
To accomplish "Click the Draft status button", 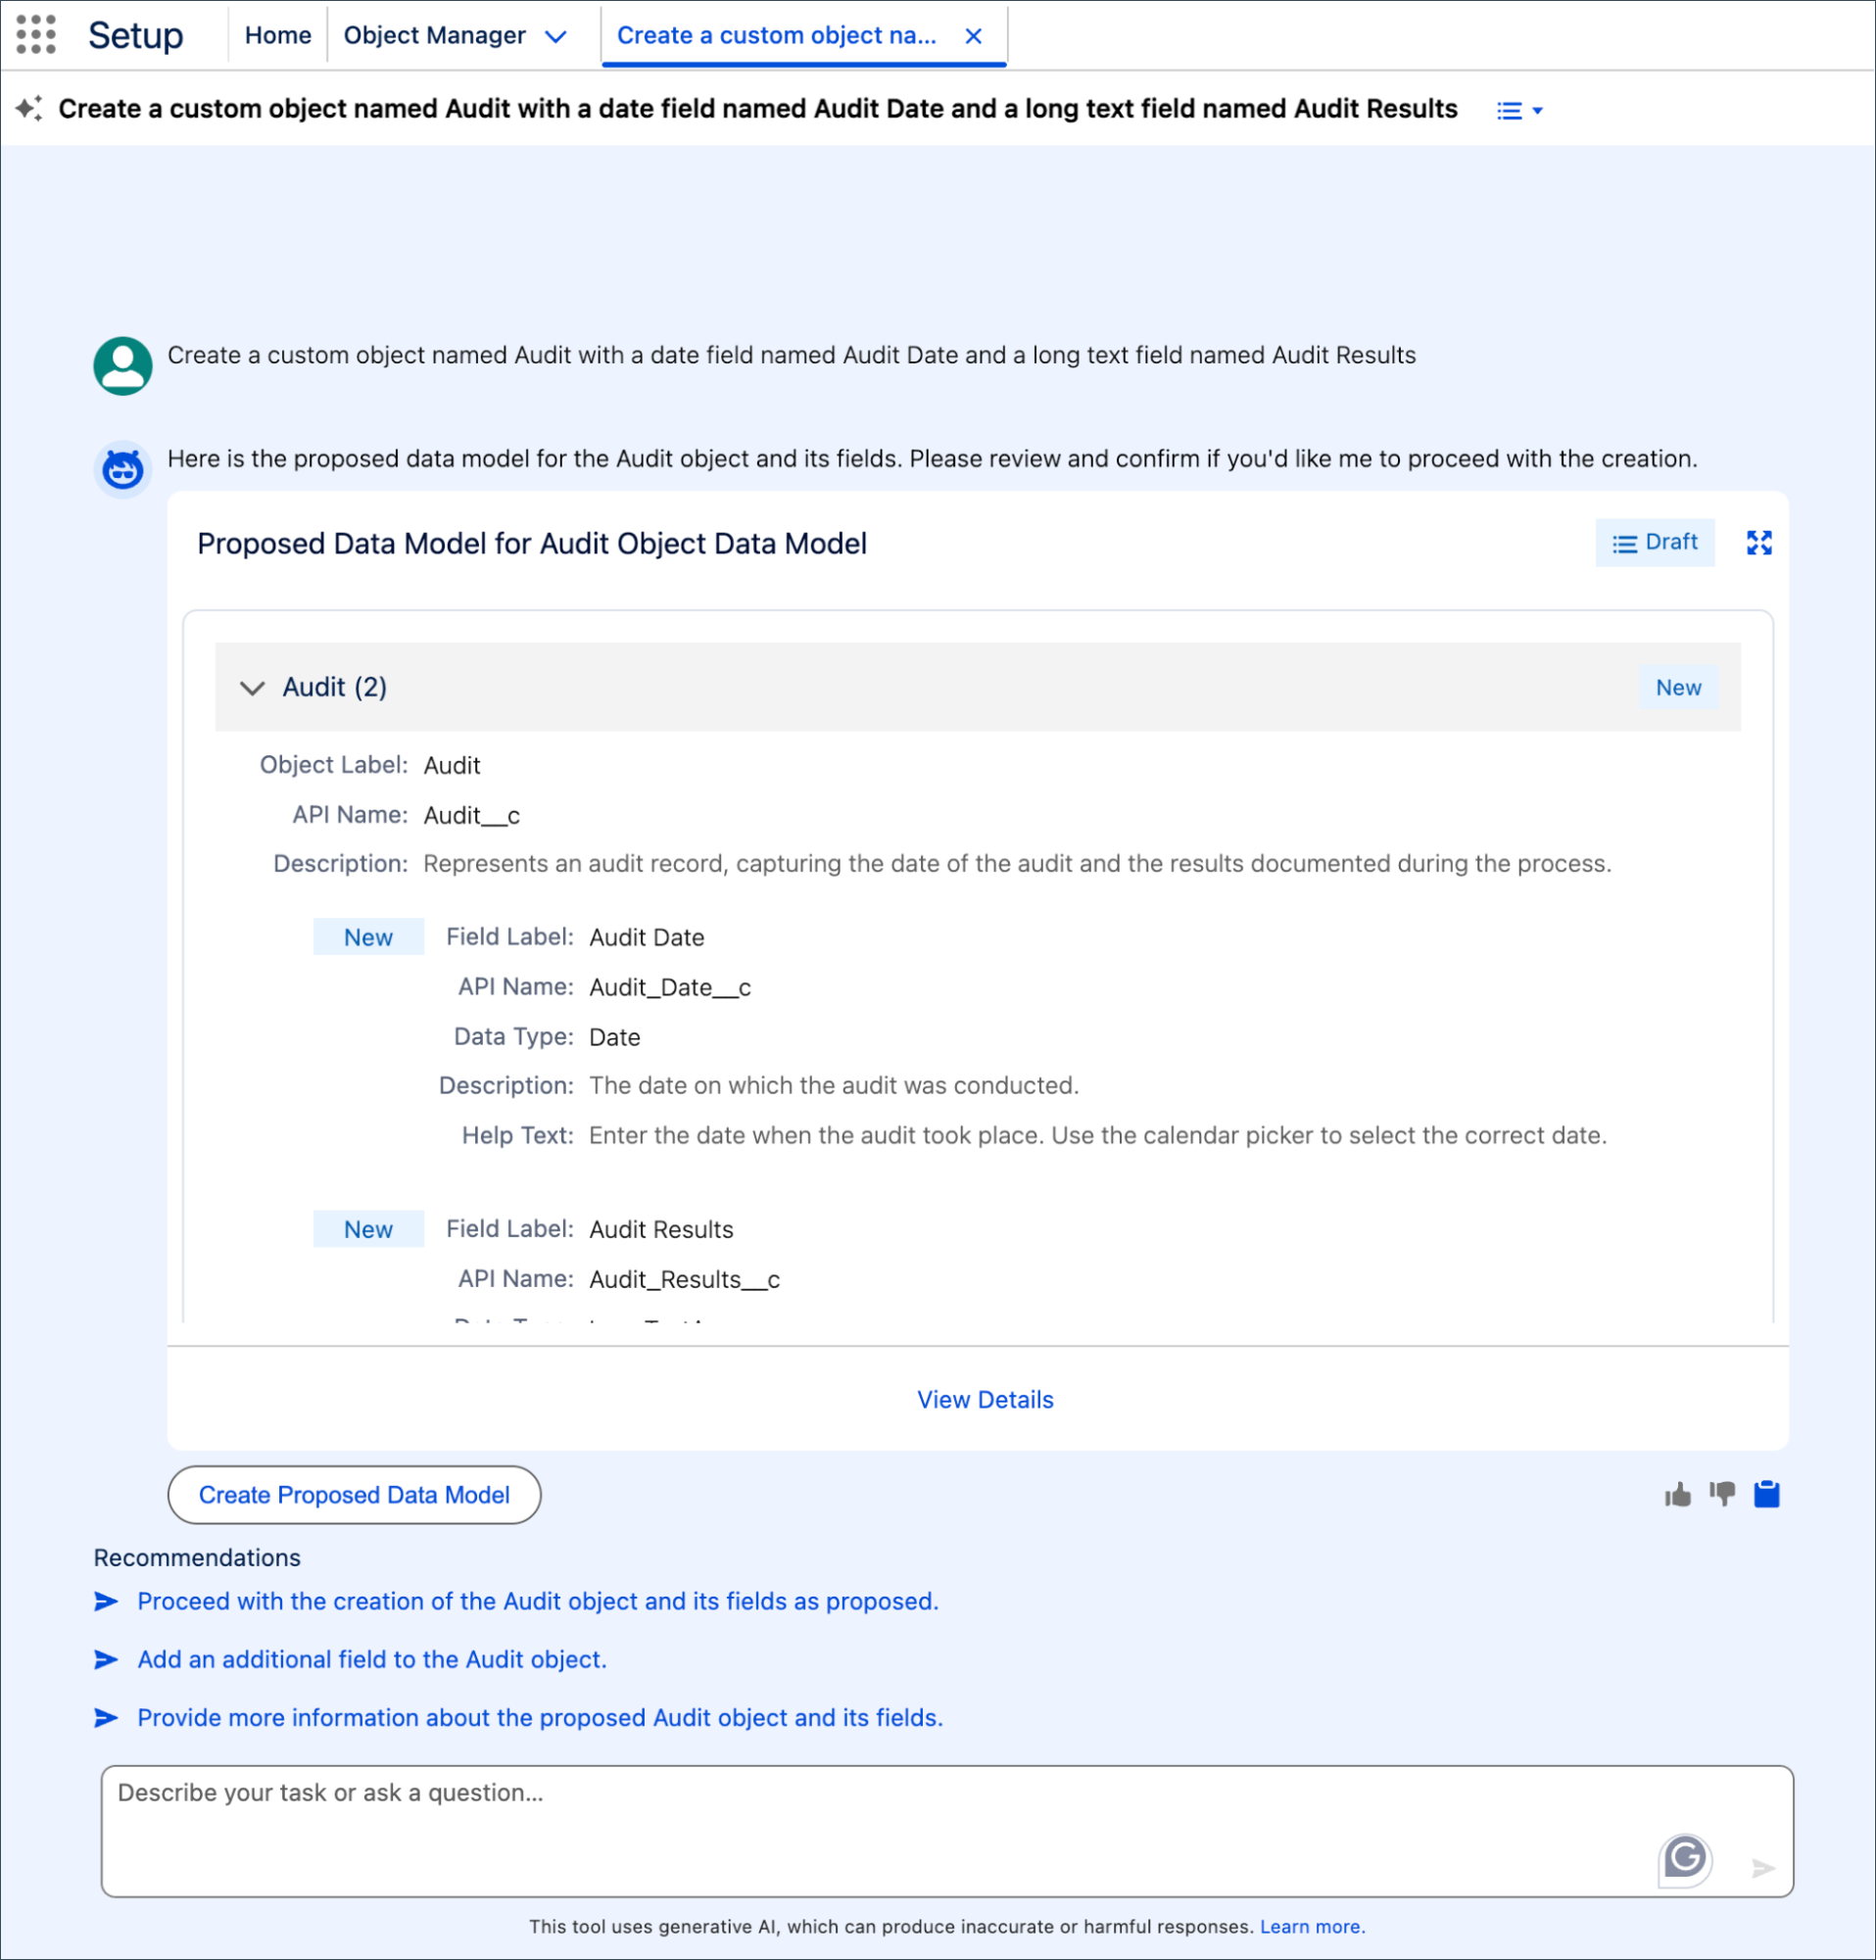I will point(1655,543).
